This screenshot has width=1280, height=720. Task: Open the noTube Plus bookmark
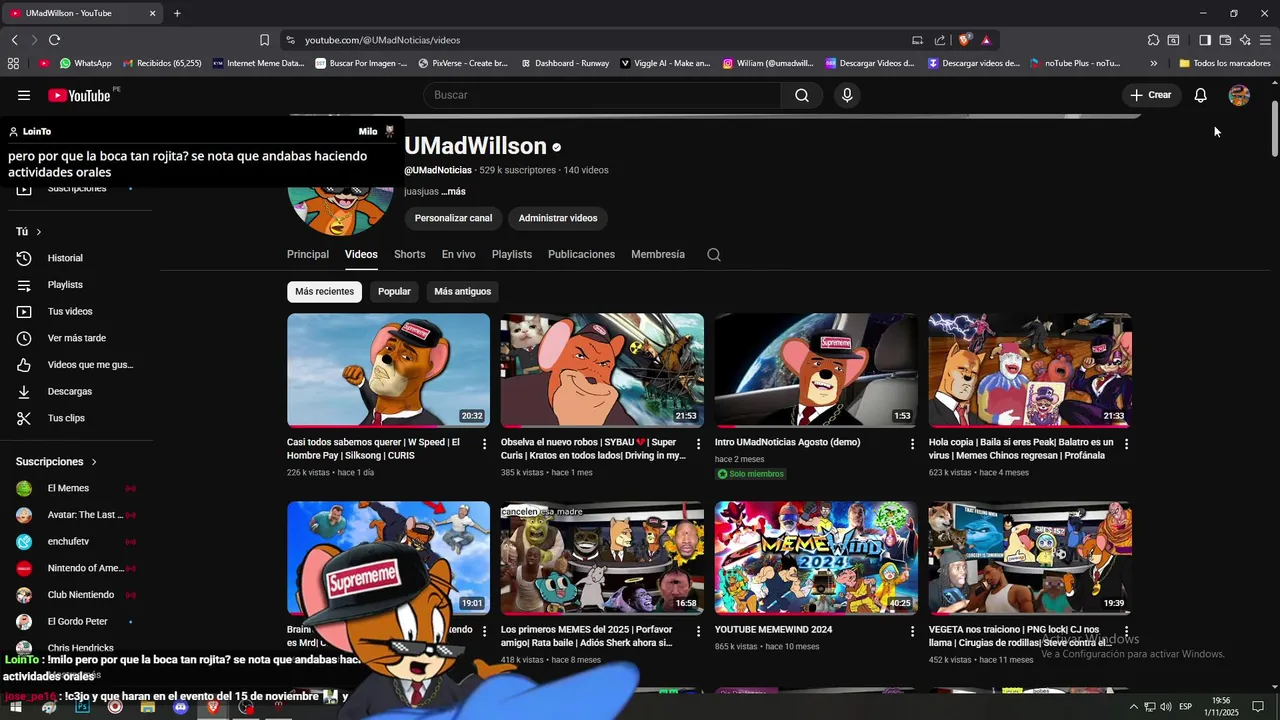pos(1075,63)
